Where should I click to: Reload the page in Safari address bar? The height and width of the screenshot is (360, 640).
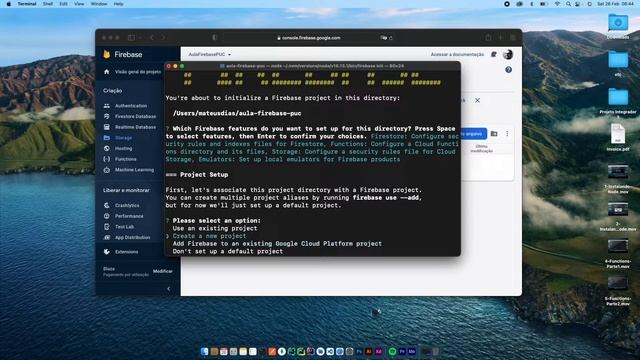[391, 38]
